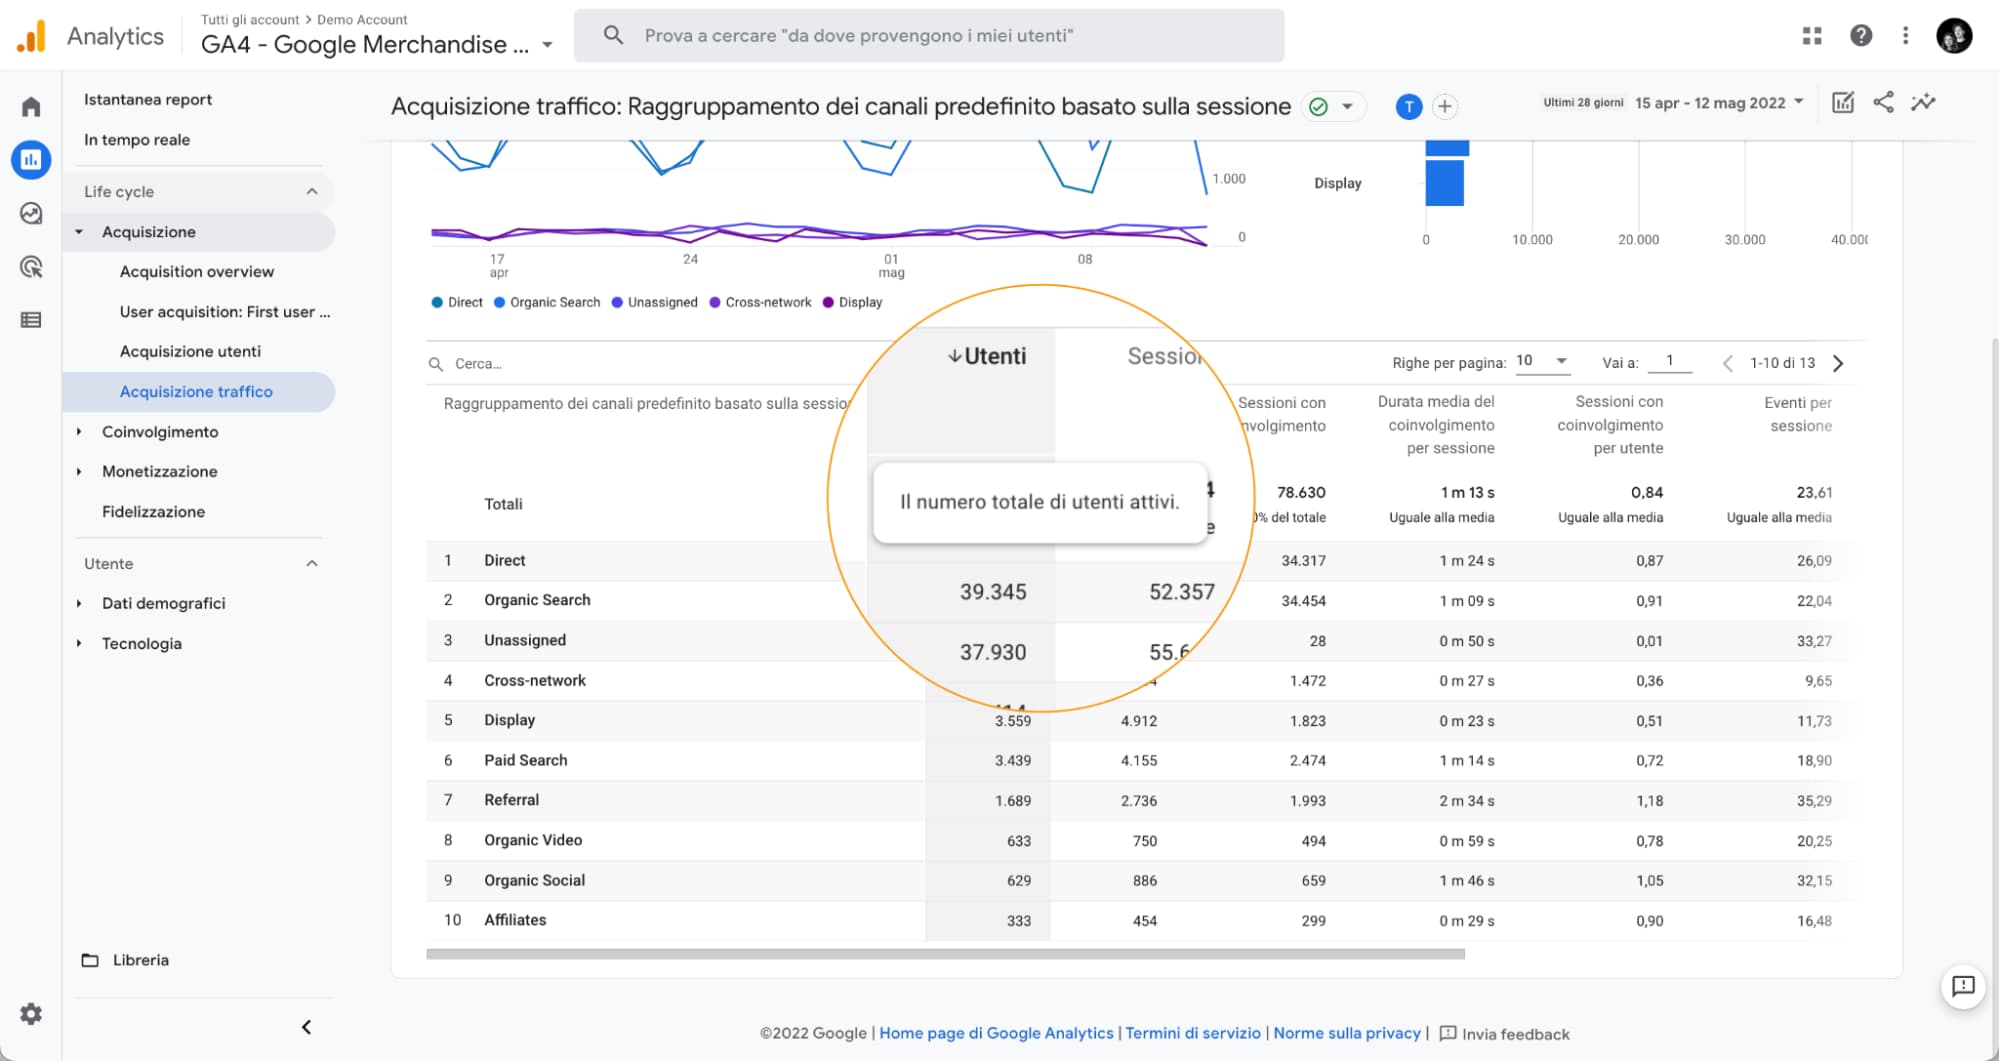Open the Google apps grid icon

[1812, 36]
